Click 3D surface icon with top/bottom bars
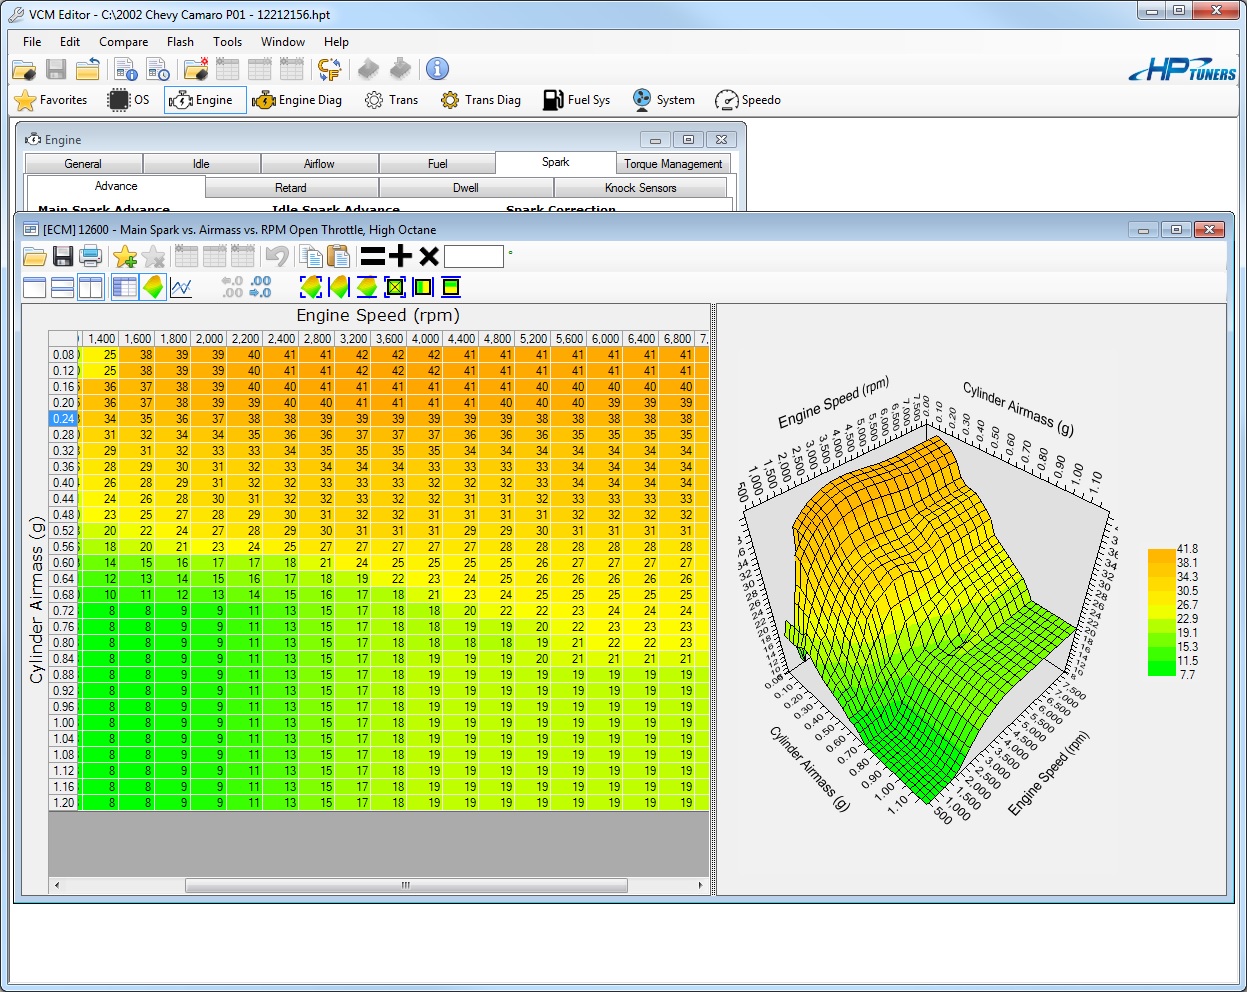The width and height of the screenshot is (1247, 992). (367, 288)
